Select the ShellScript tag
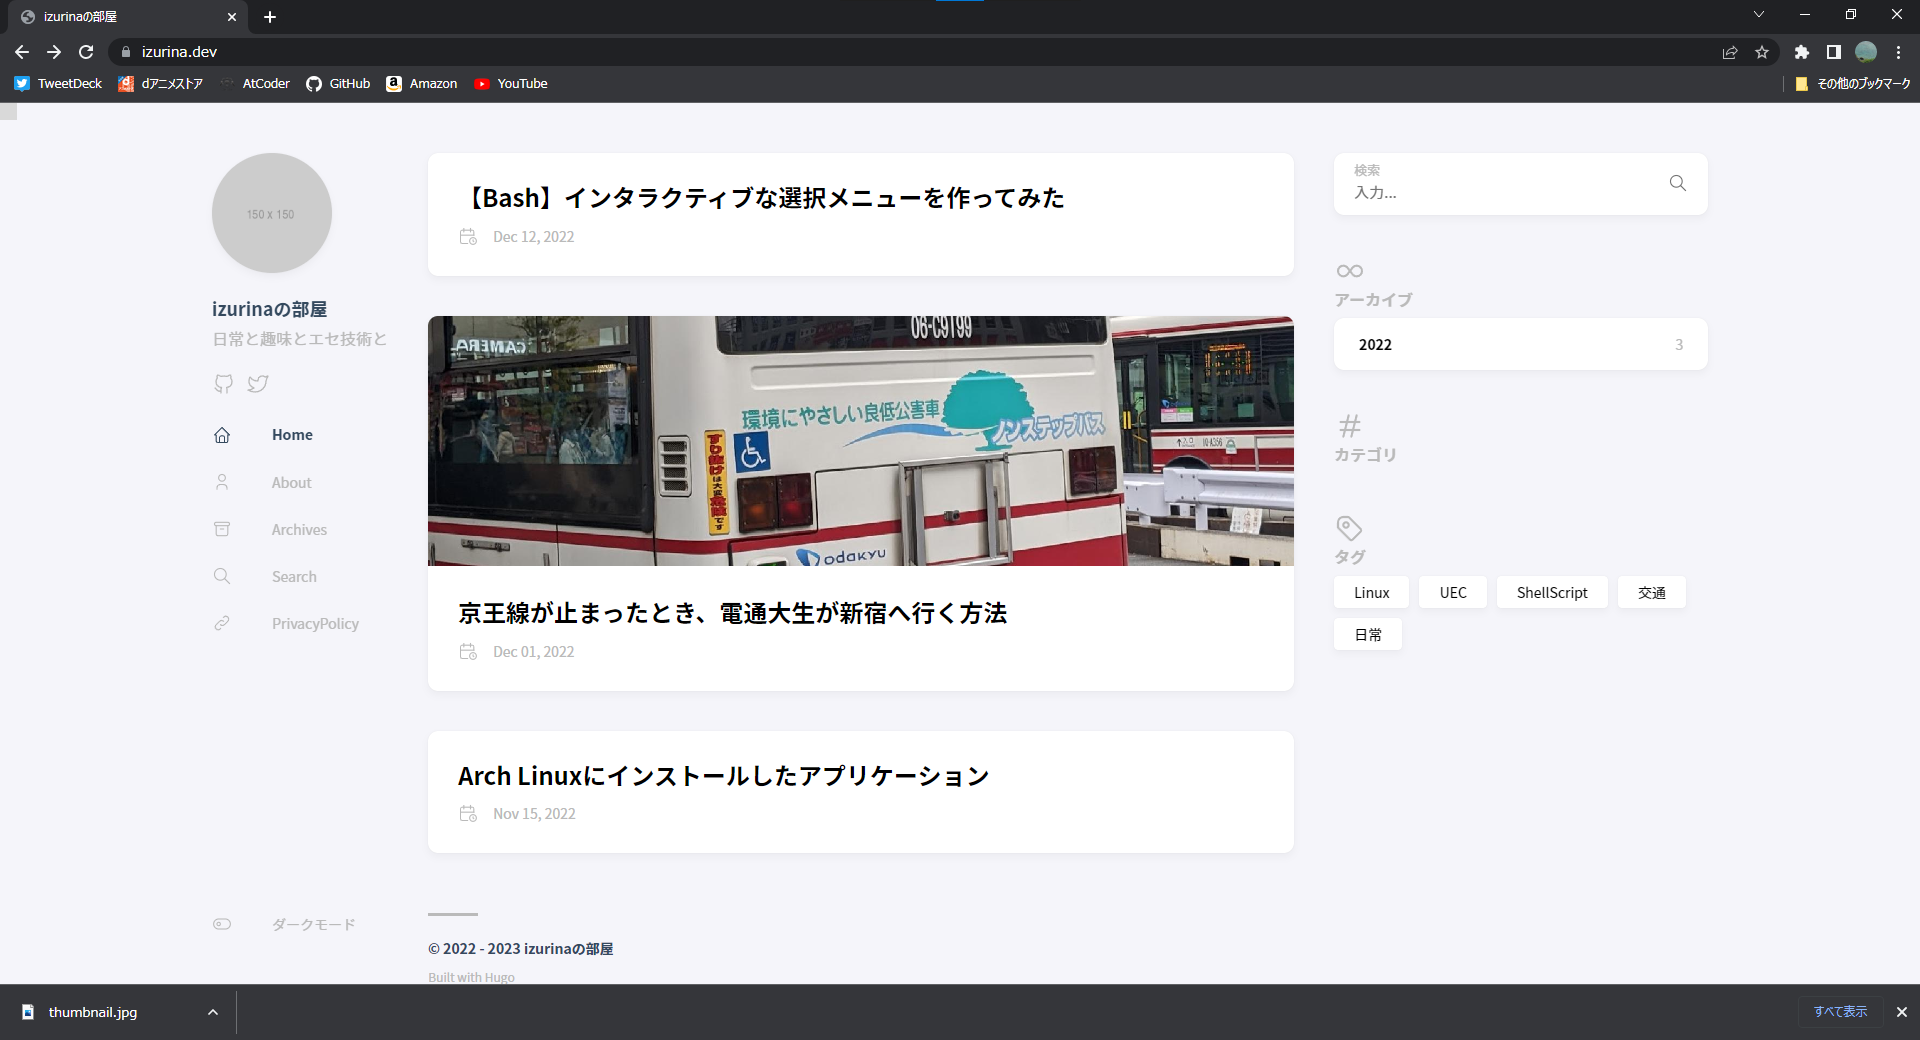Image resolution: width=1920 pixels, height=1040 pixels. pos(1551,592)
